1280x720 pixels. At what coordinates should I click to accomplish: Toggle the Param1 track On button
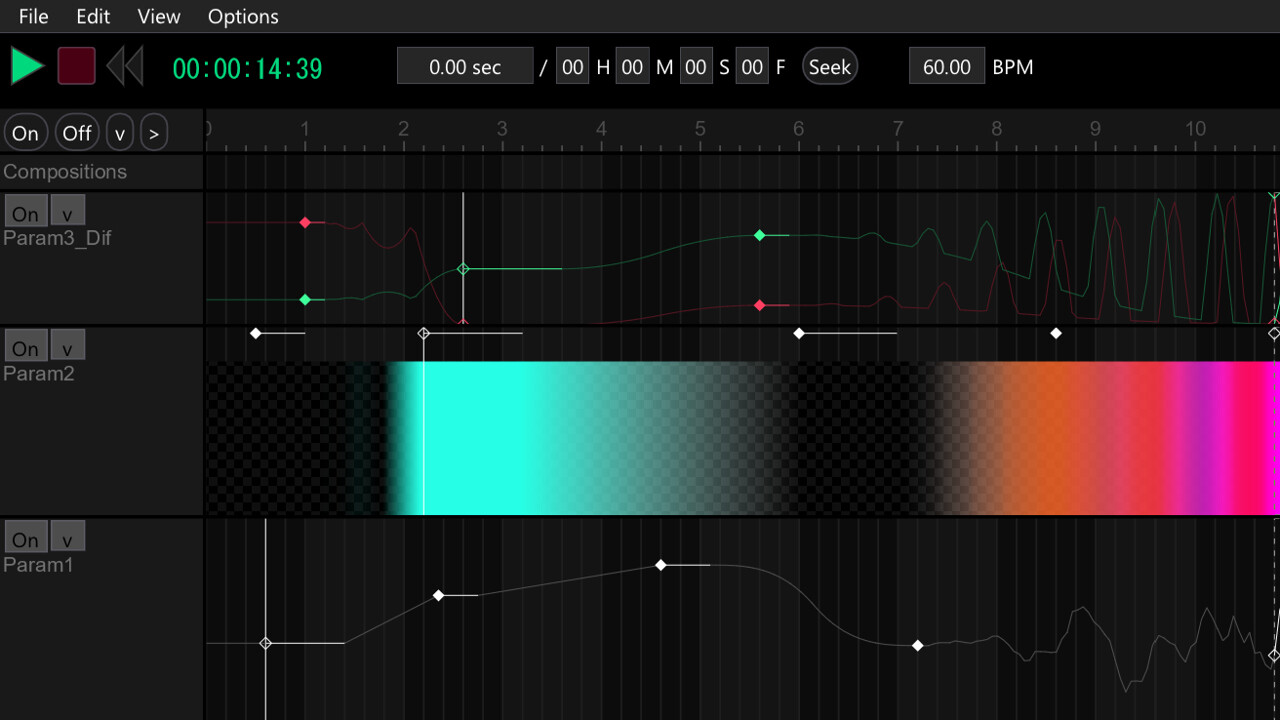click(x=25, y=539)
